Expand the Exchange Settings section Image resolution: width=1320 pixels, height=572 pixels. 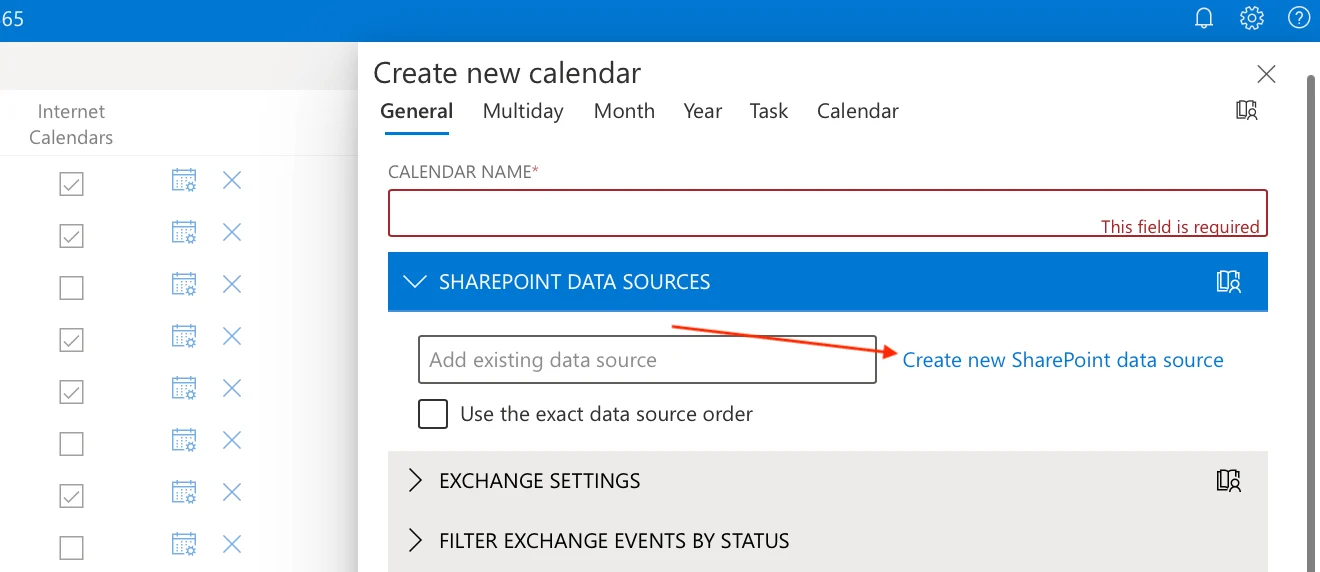[415, 481]
